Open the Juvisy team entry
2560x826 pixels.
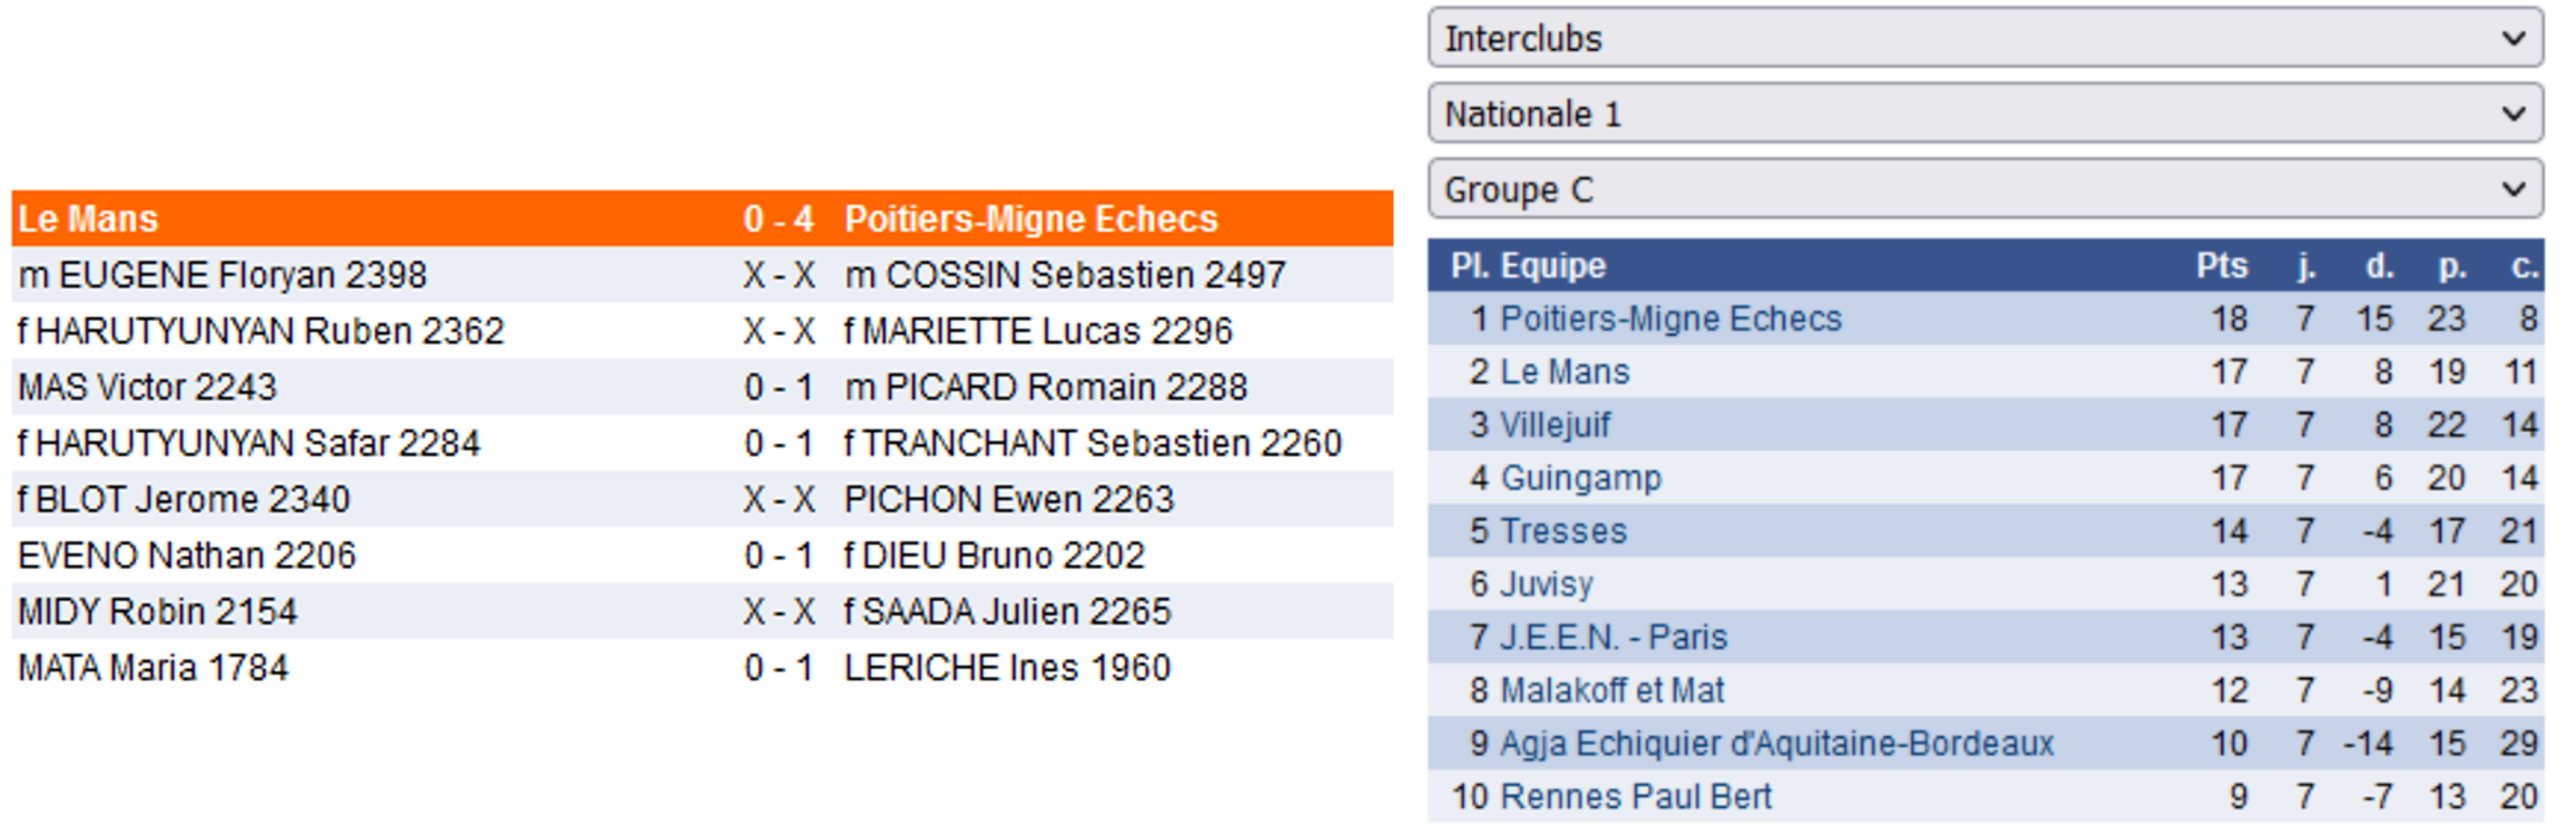point(1546,583)
